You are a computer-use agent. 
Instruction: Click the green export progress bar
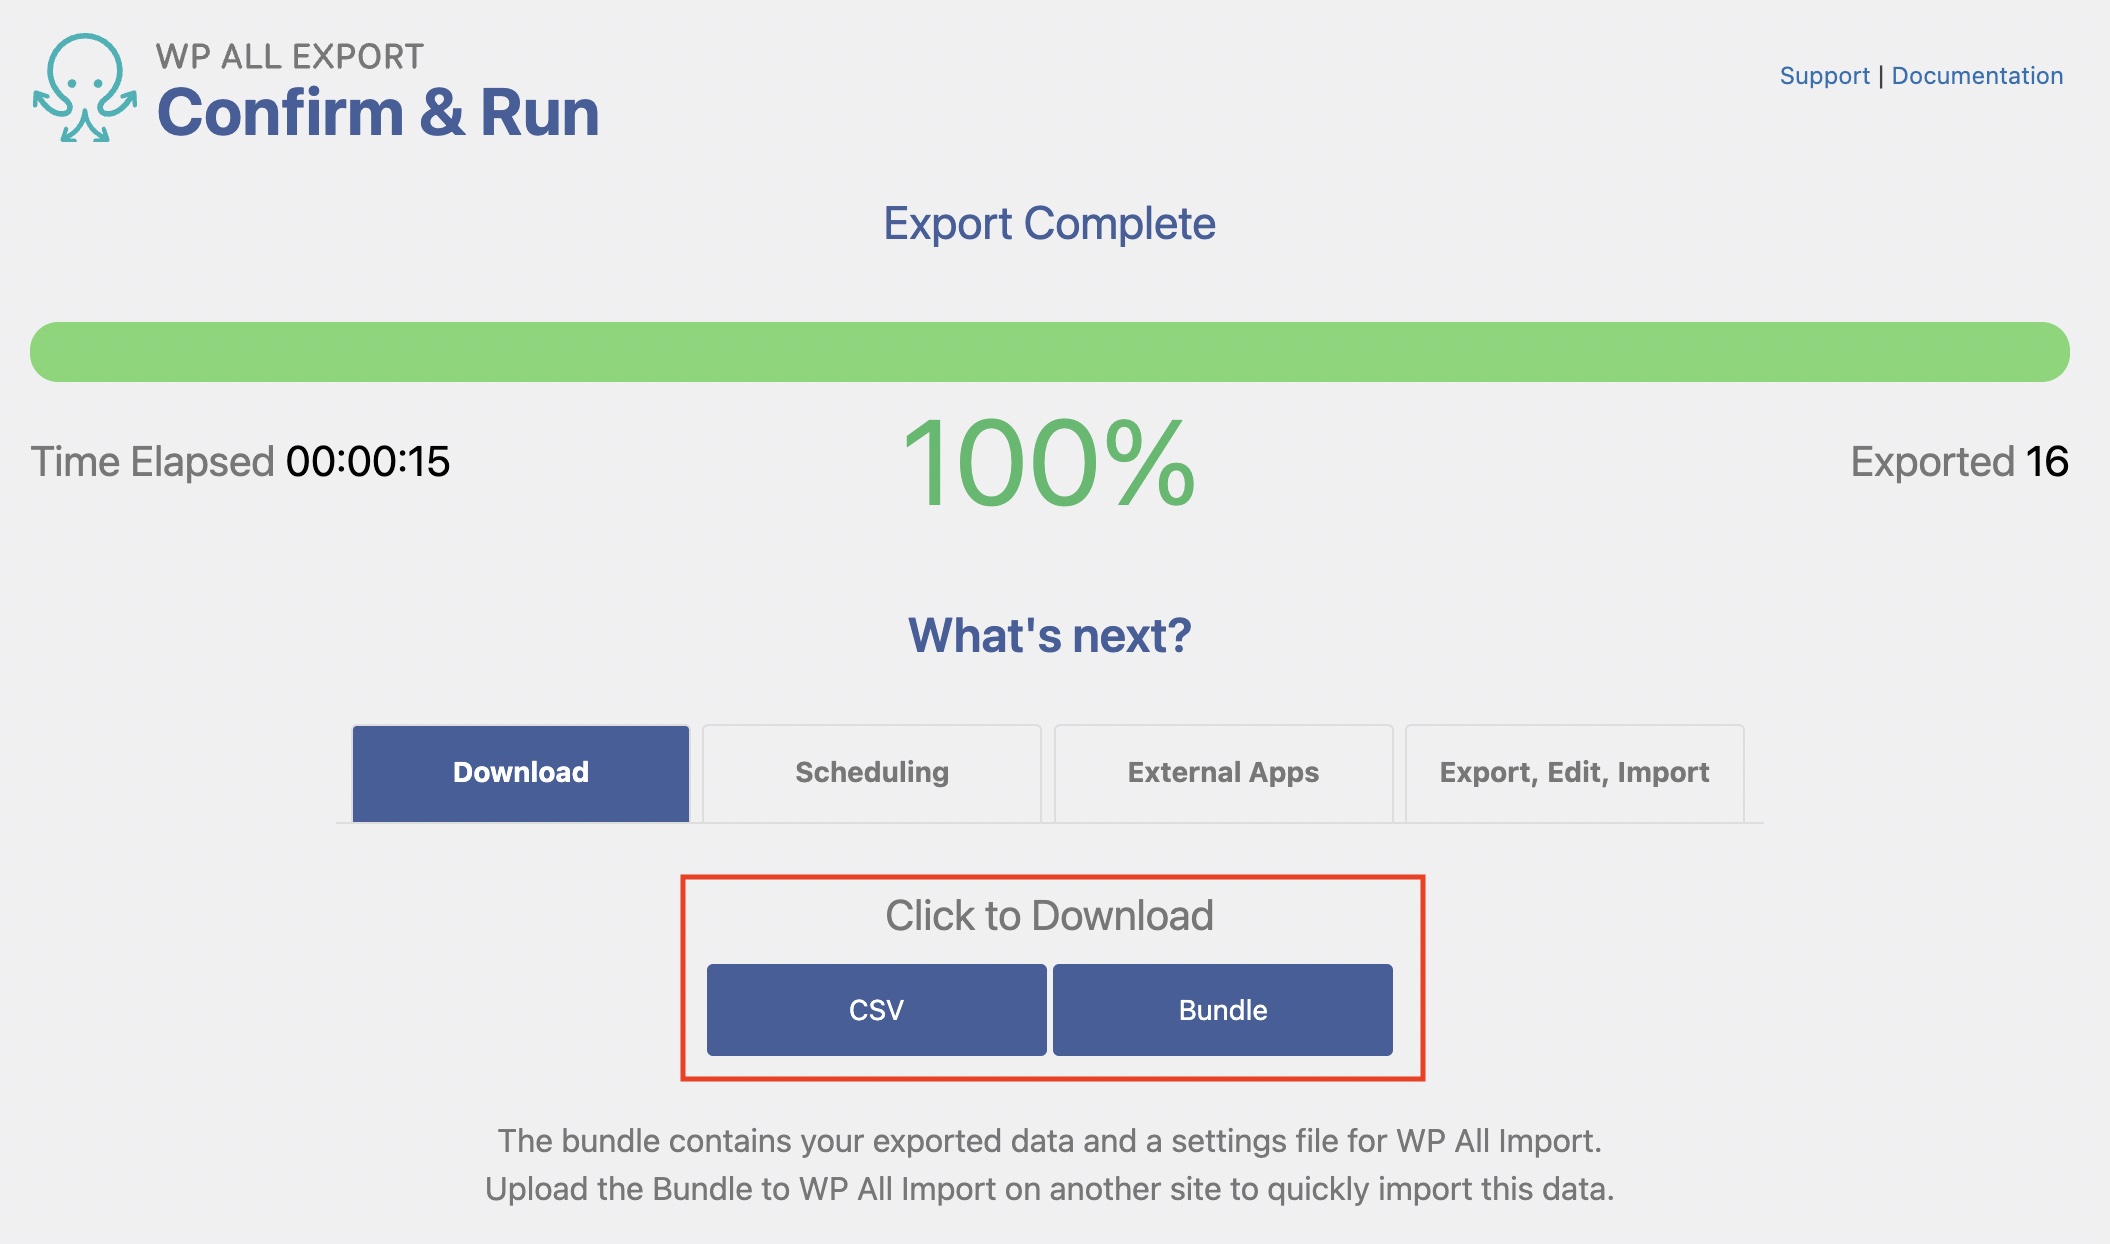pyautogui.click(x=1049, y=352)
